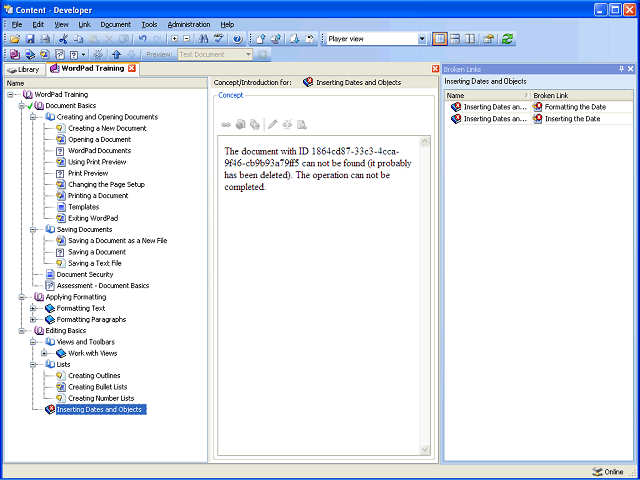The height and width of the screenshot is (480, 640).
Task: Open the Player view dropdown
Action: 422,39
